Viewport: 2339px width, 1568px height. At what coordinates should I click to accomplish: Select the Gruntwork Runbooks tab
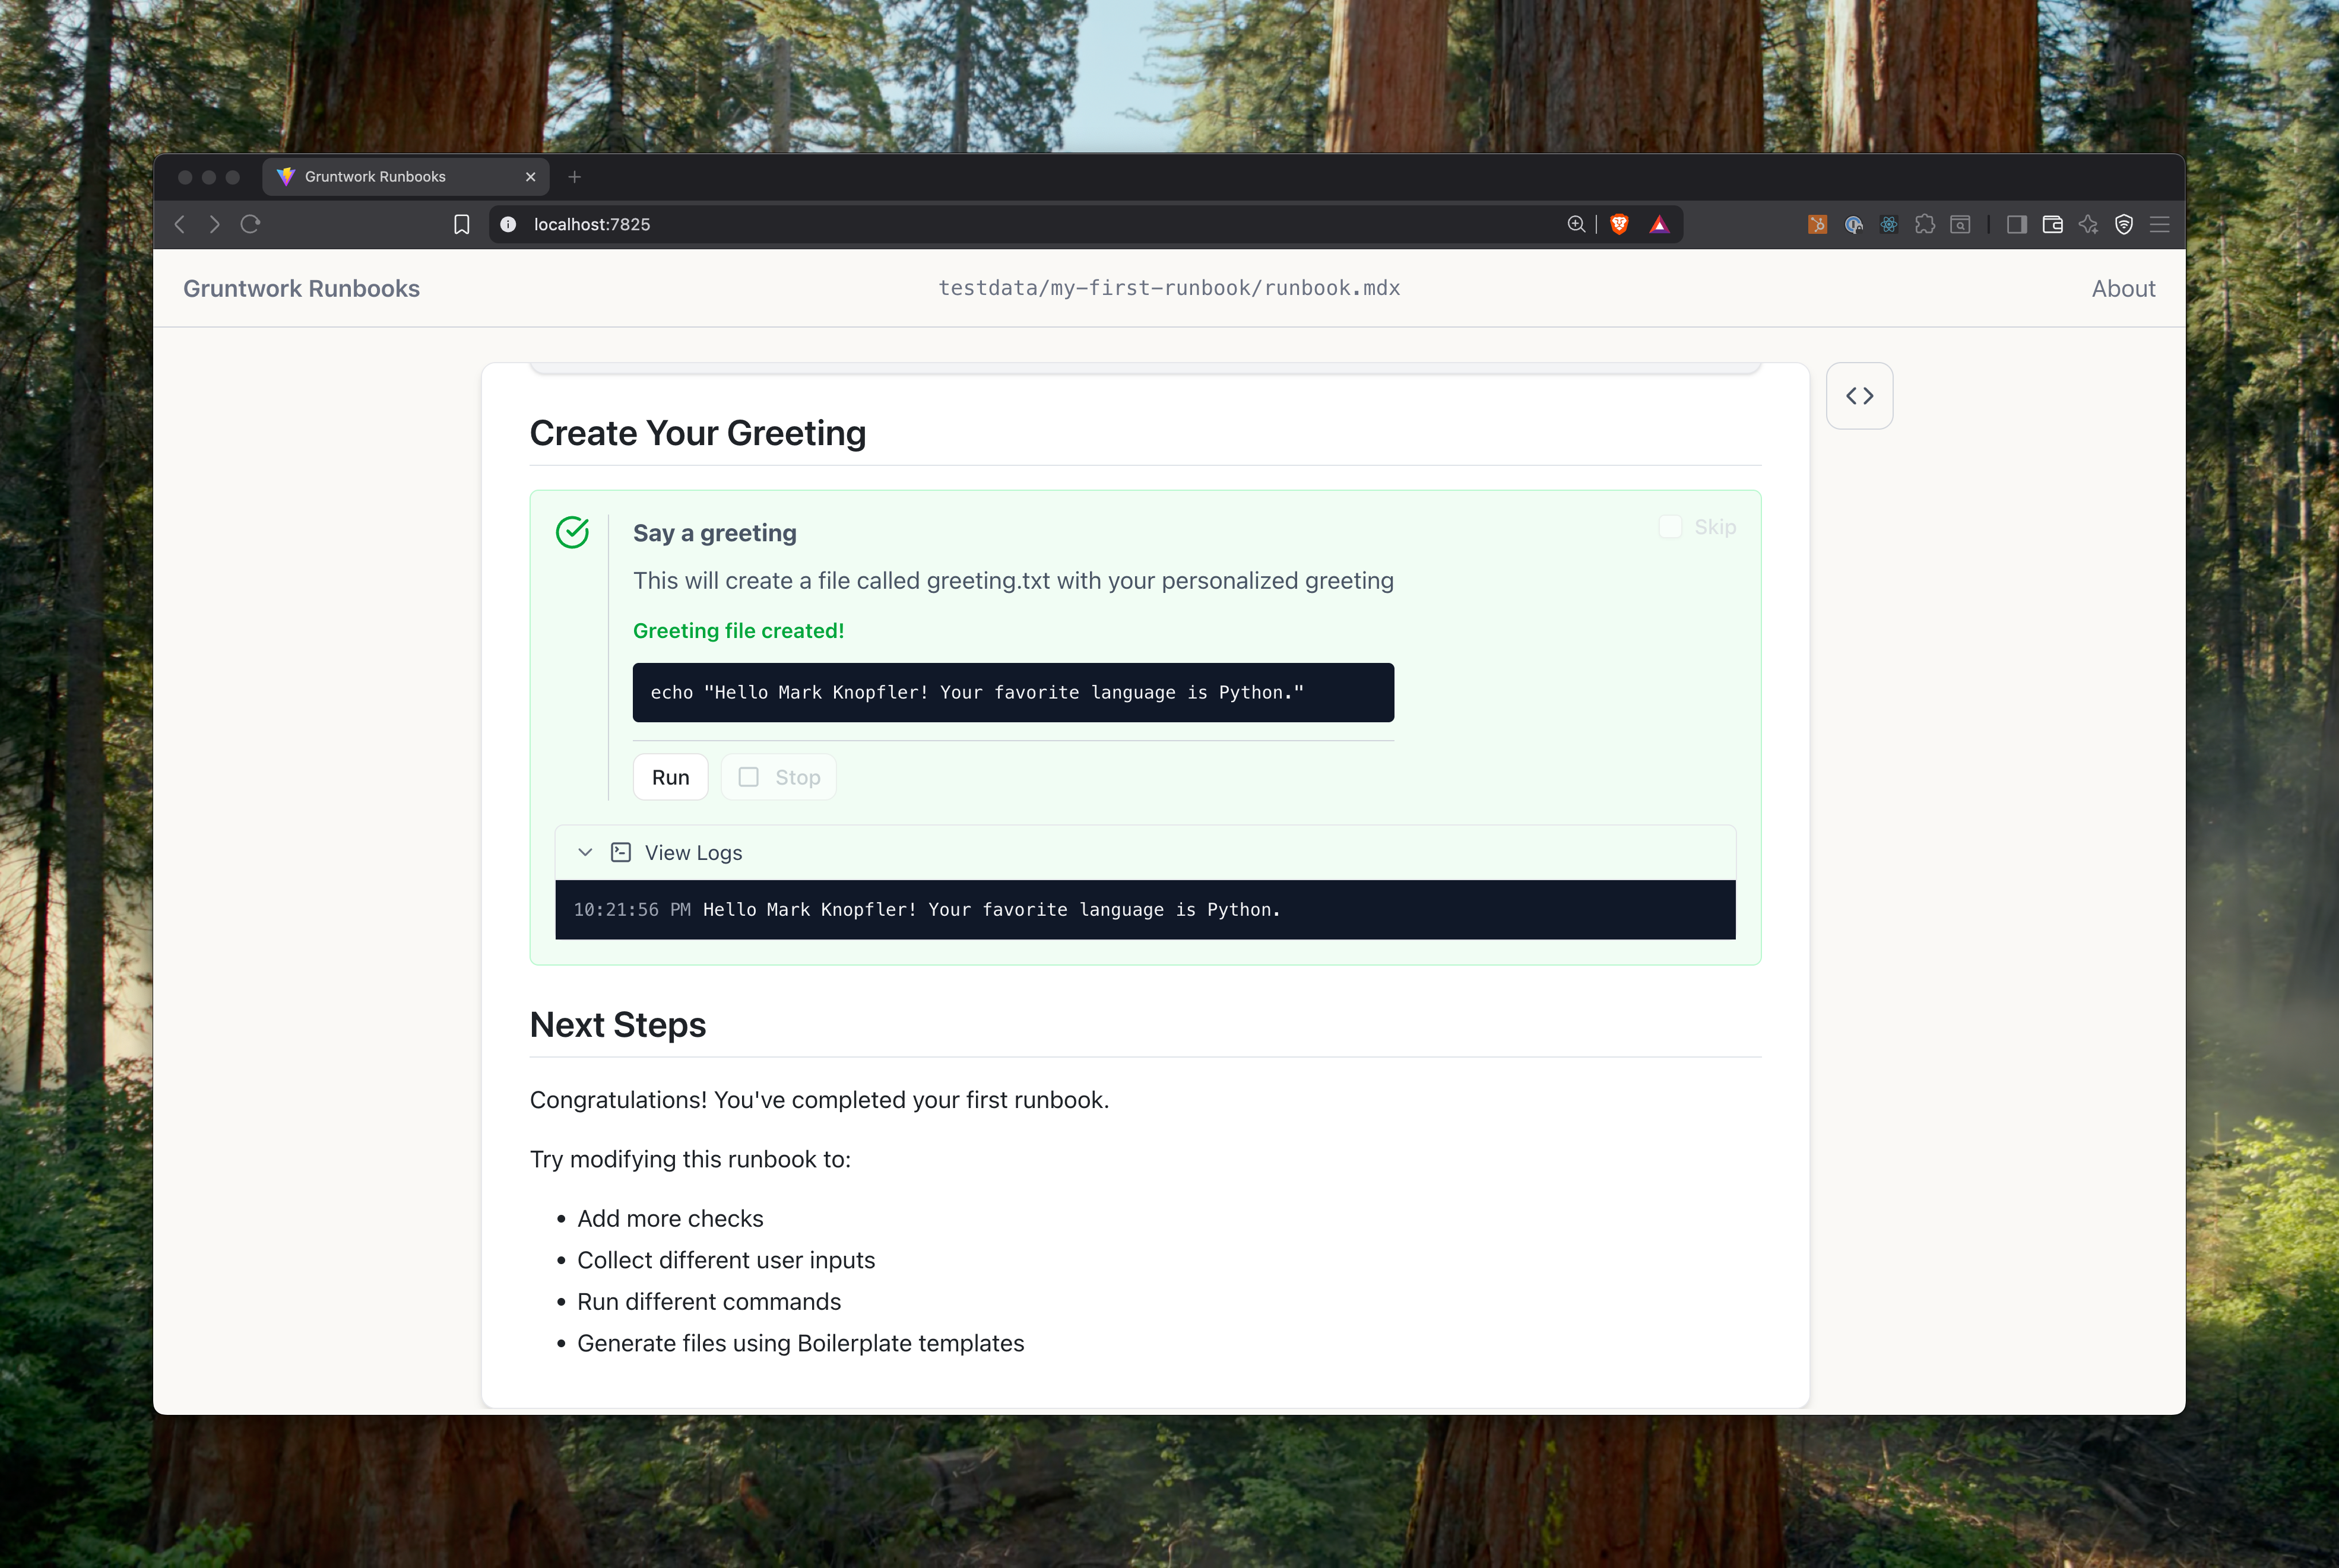tap(375, 176)
